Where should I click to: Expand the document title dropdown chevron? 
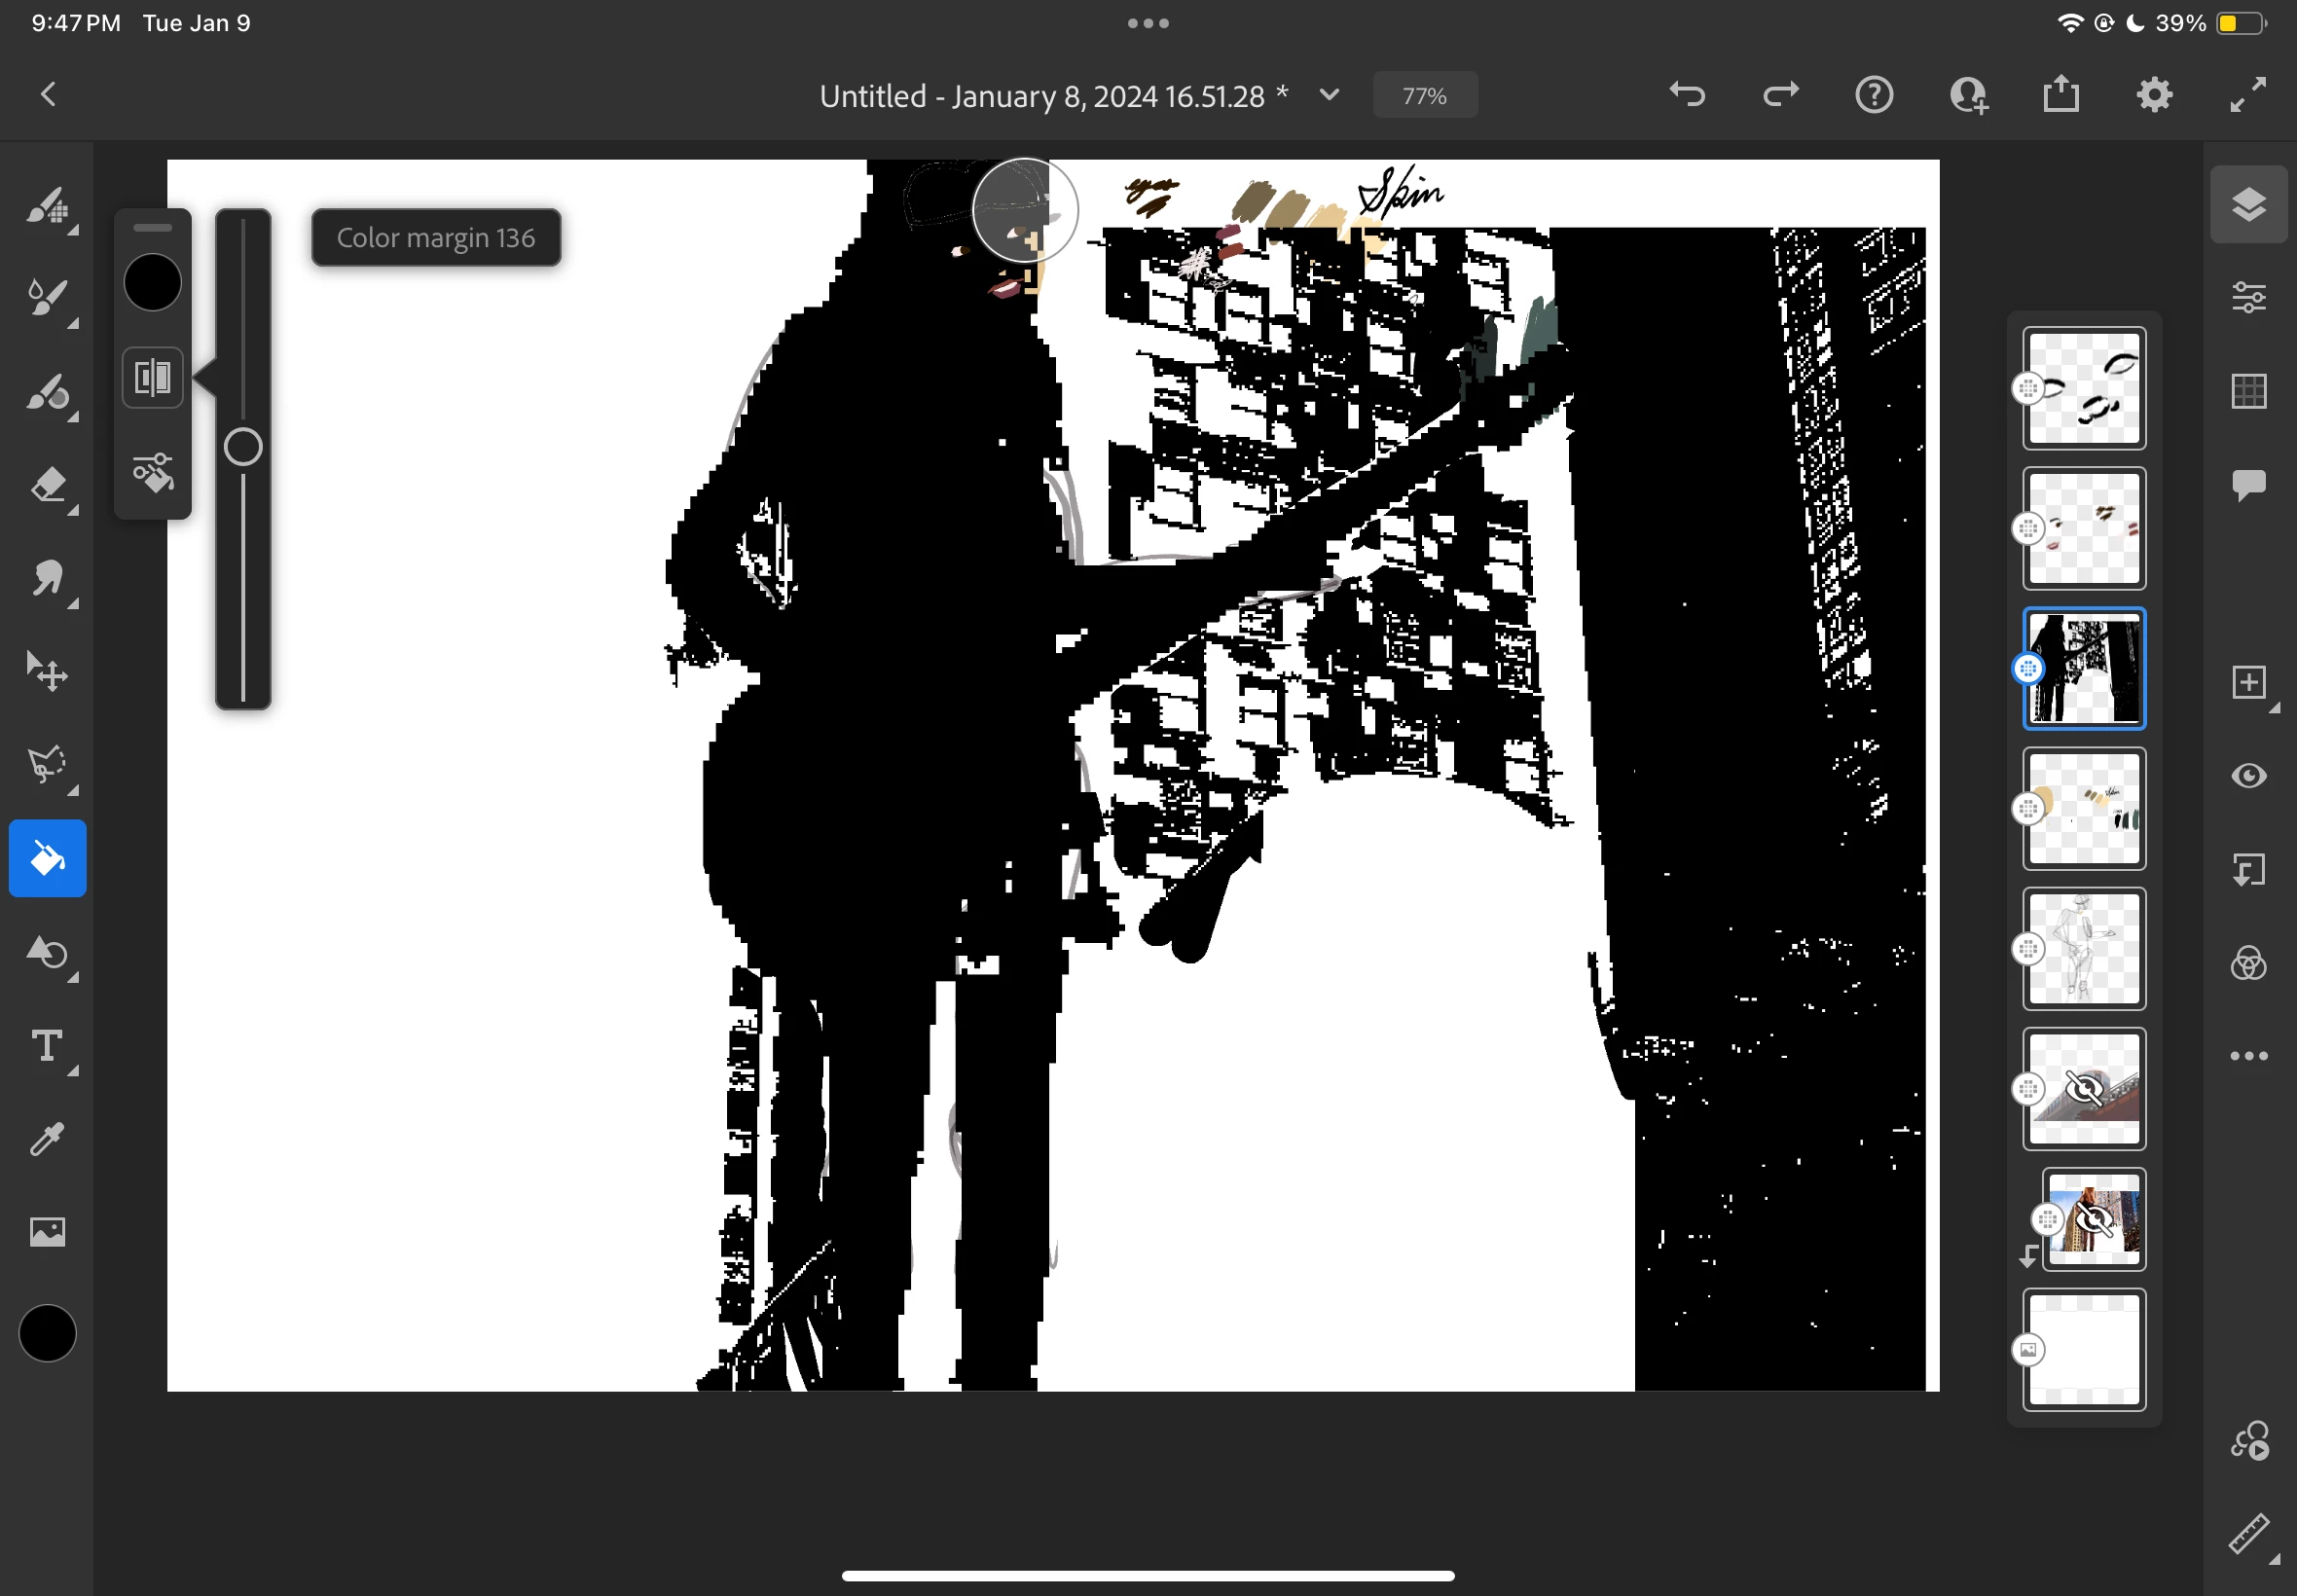coord(1329,95)
